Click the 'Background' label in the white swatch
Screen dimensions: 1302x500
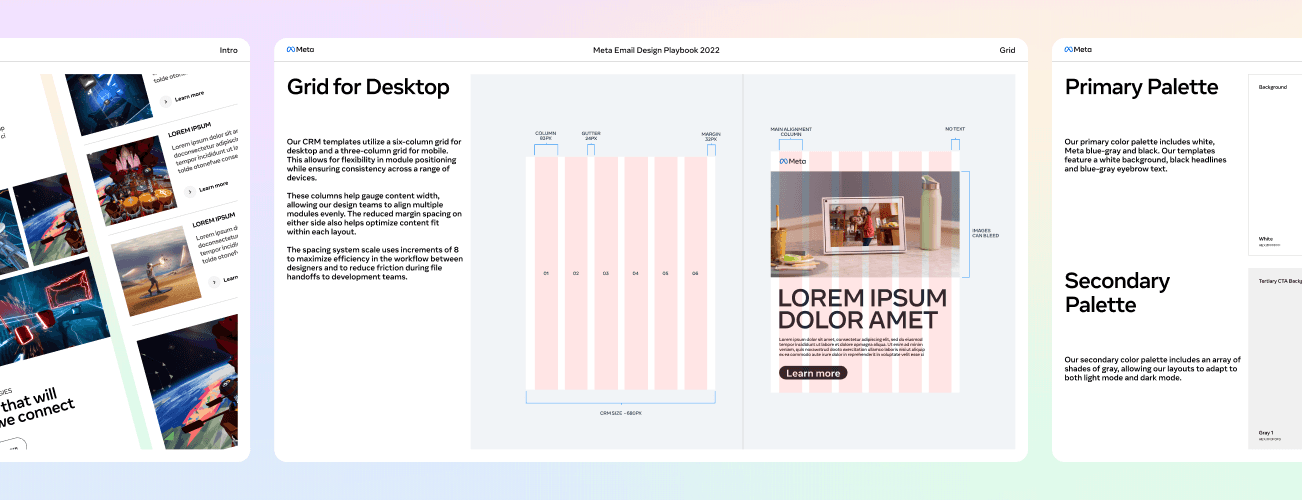tap(1272, 87)
